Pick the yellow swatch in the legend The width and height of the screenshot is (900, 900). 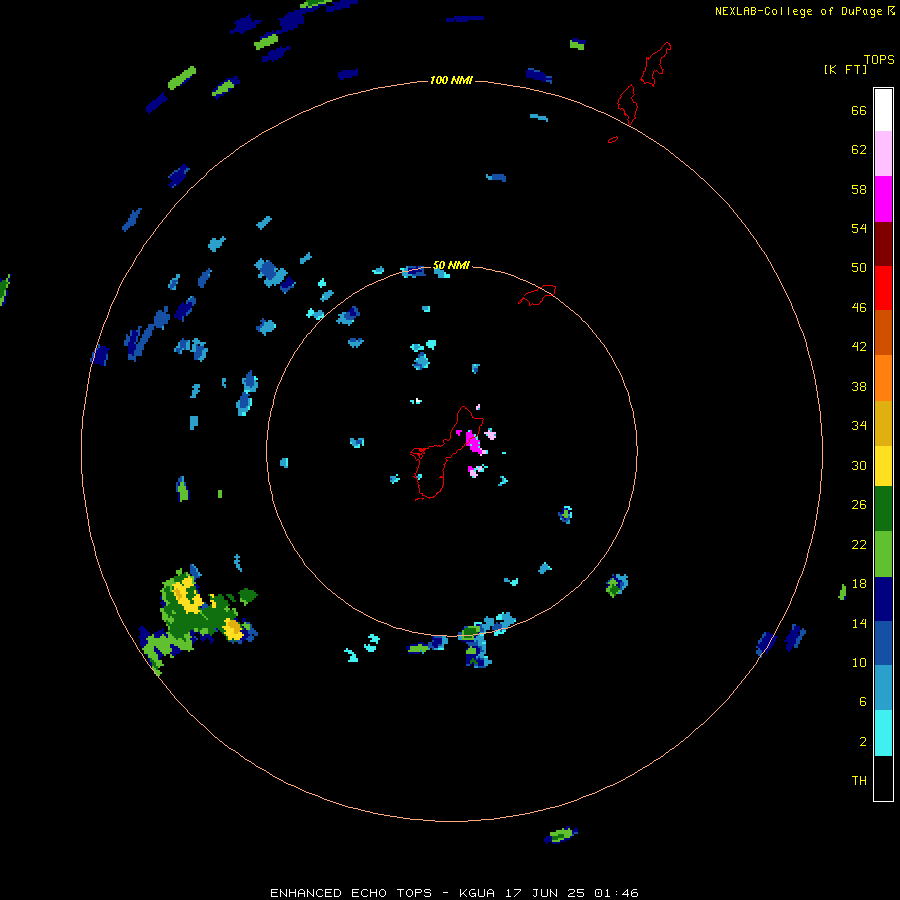pos(883,465)
